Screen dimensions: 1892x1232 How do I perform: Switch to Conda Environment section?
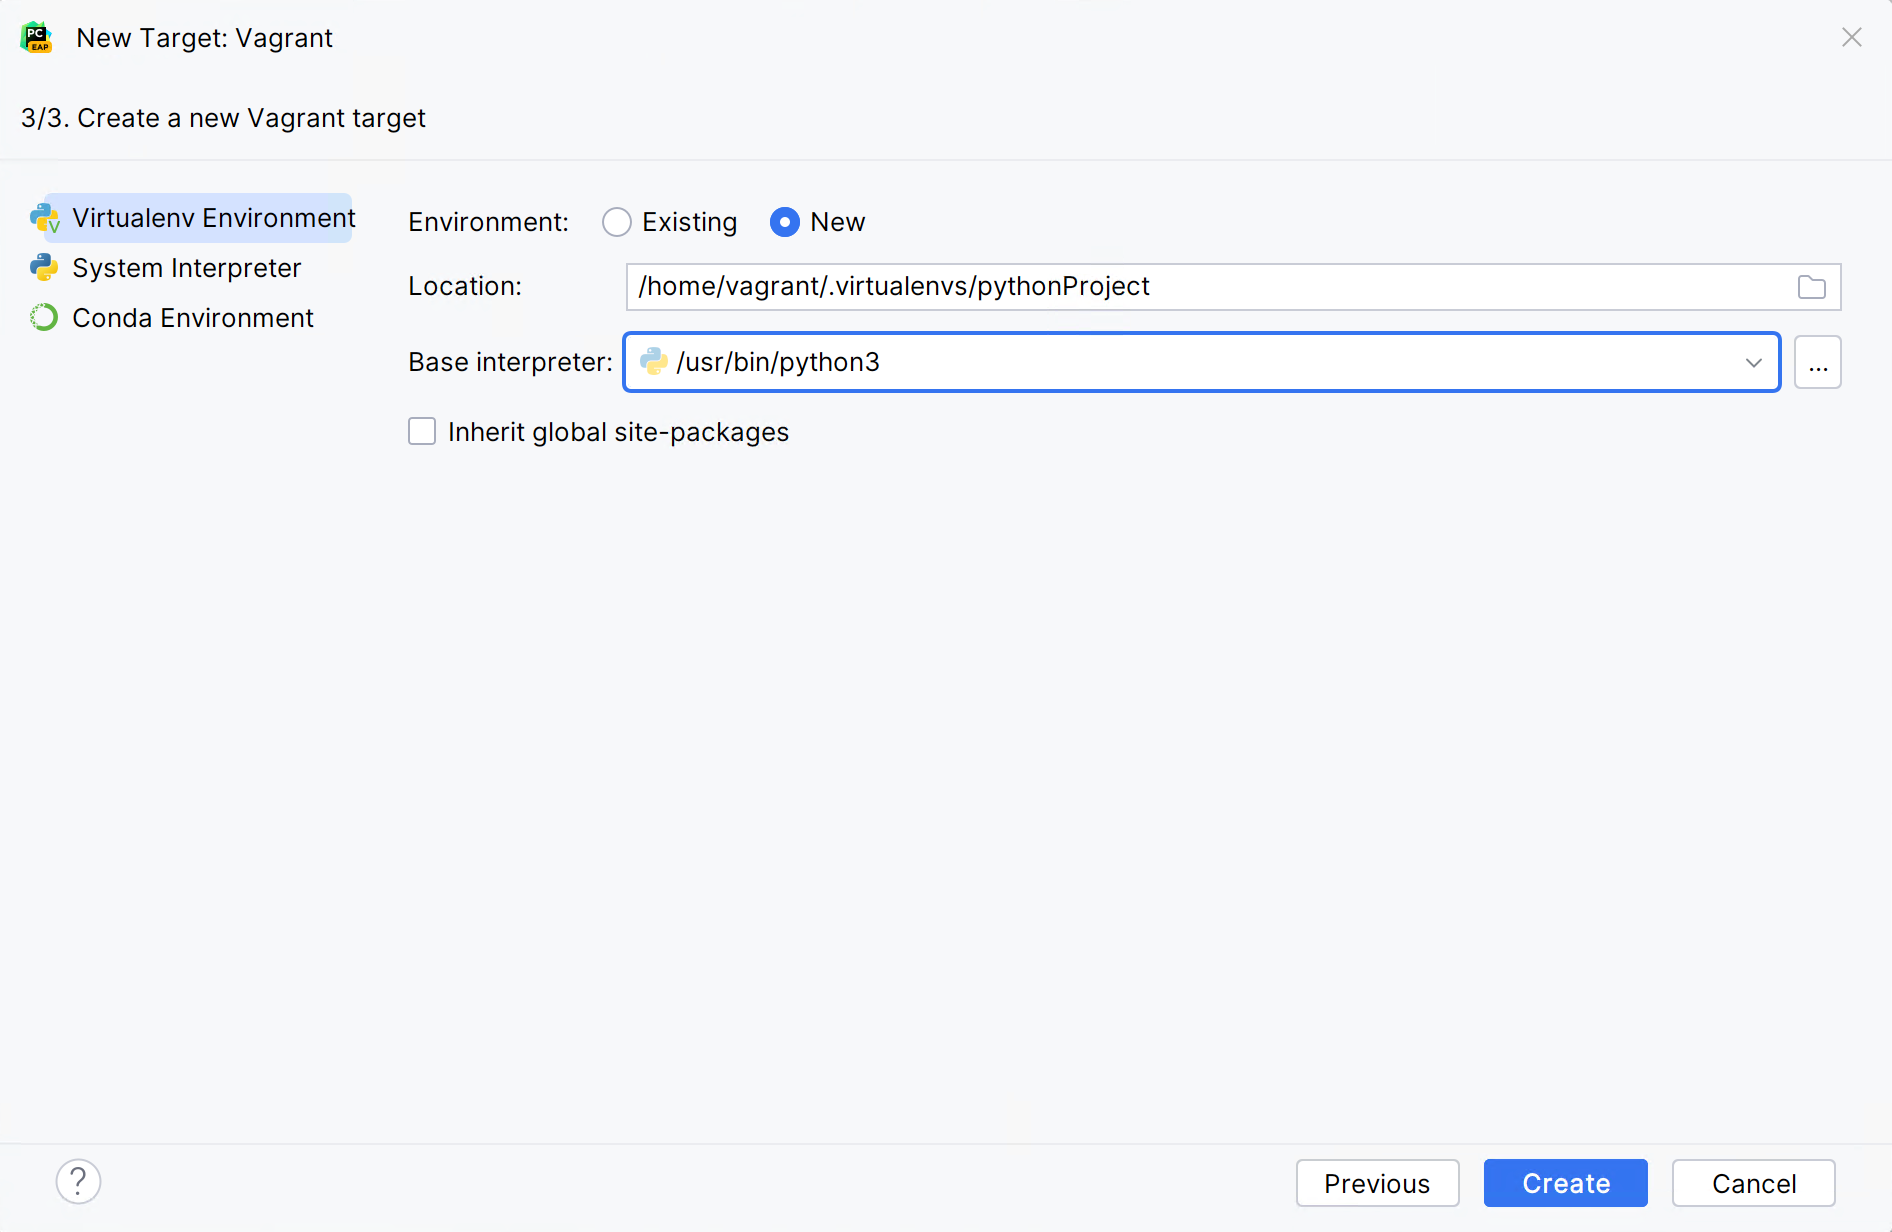click(192, 317)
